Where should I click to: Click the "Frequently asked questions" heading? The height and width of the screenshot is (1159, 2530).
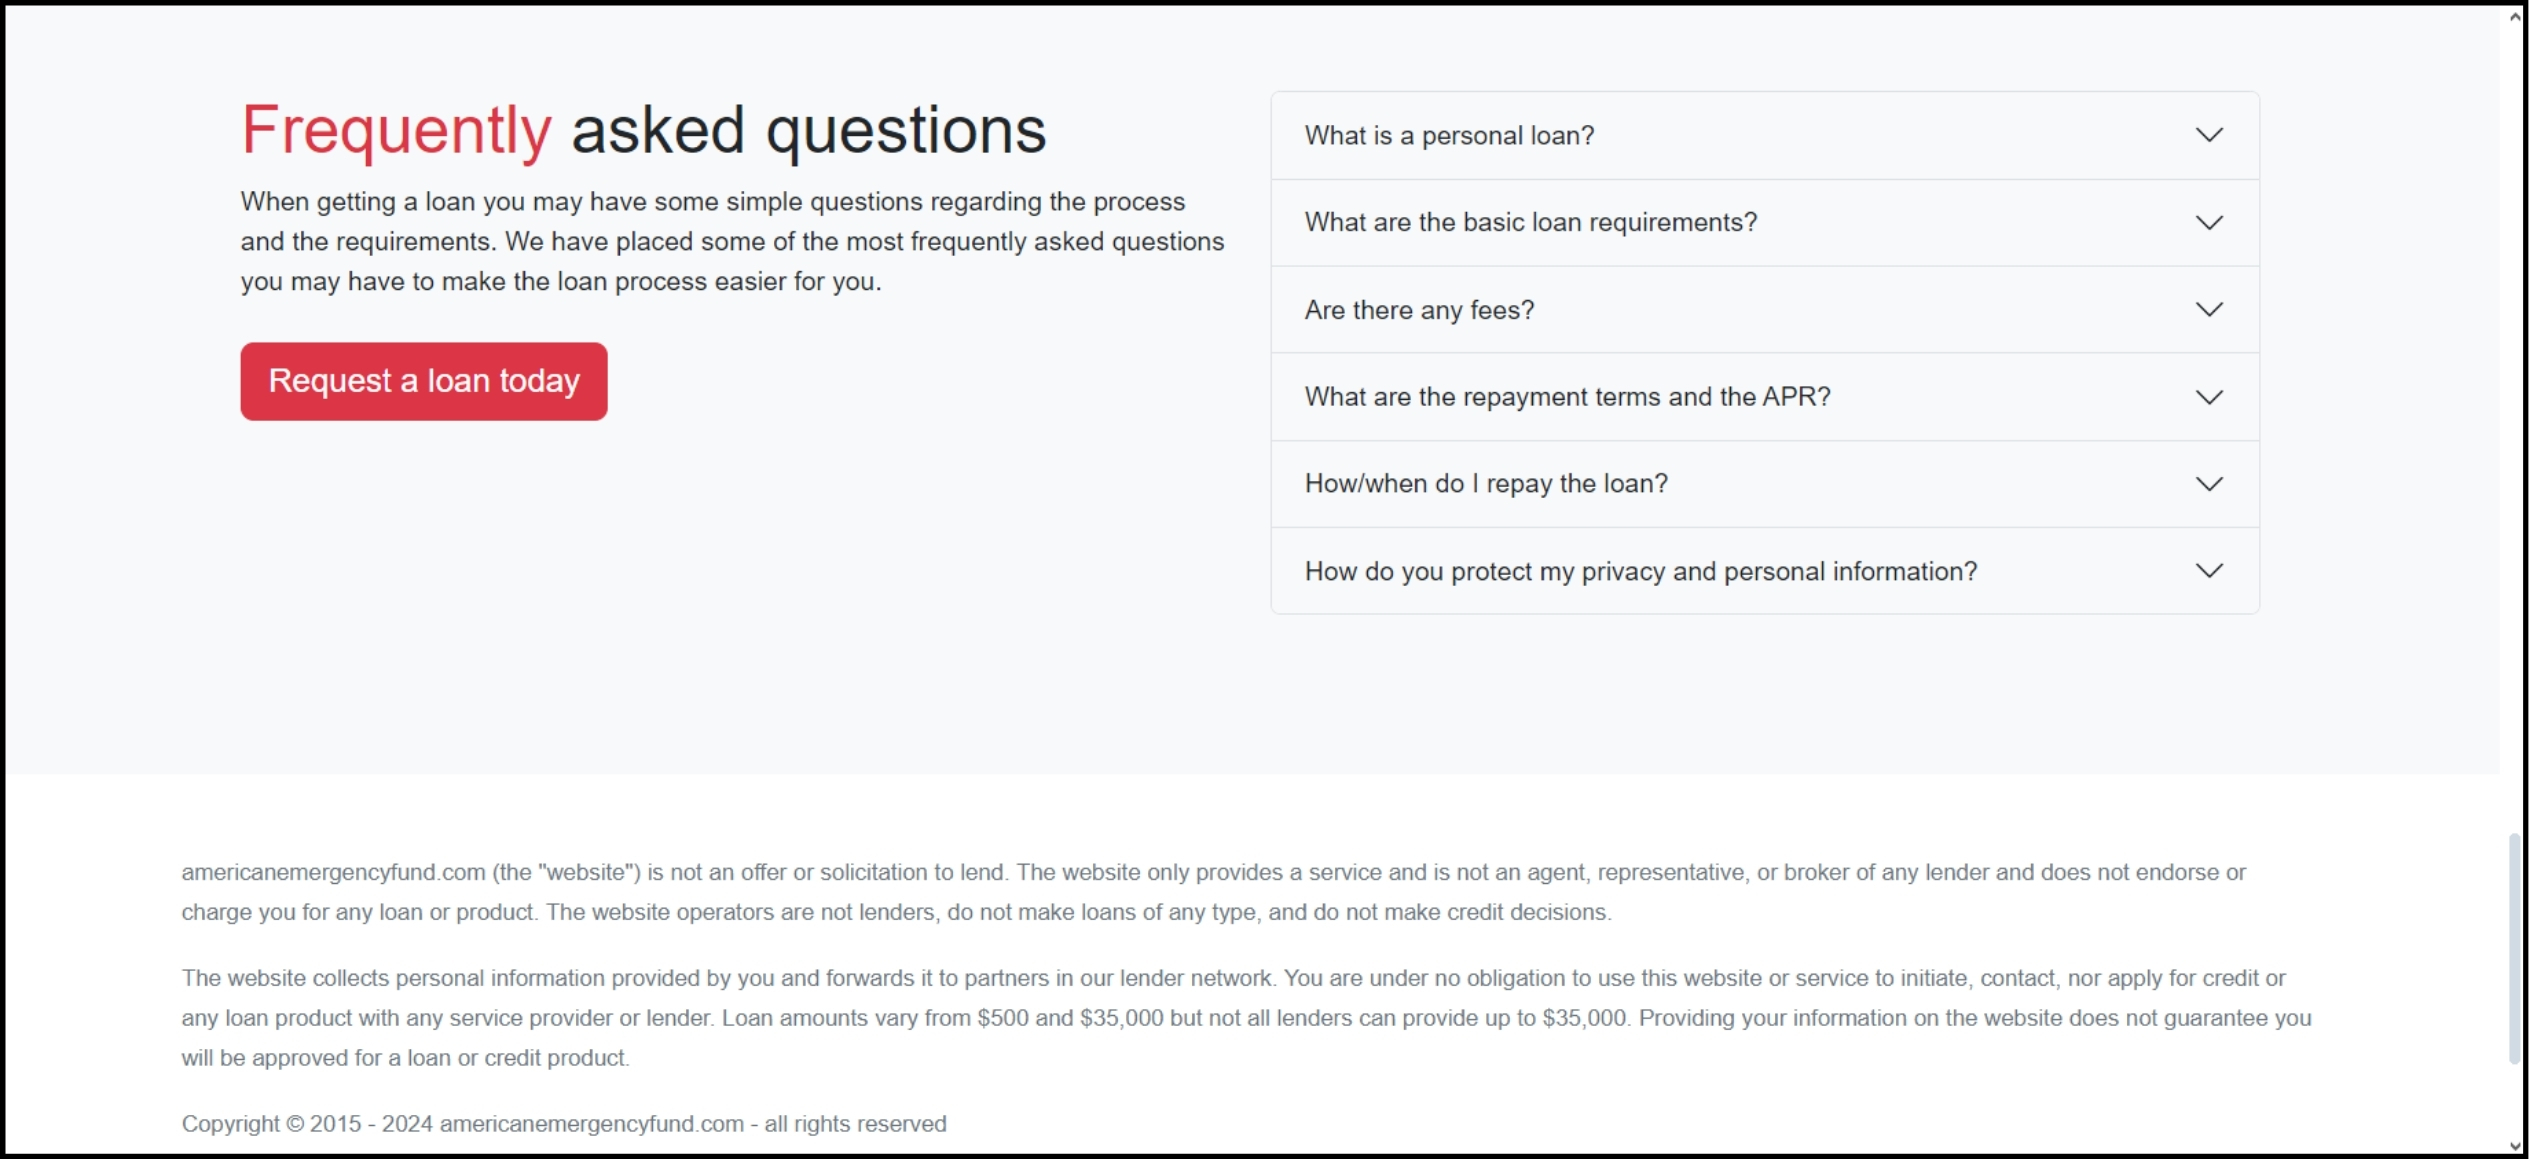tap(643, 130)
